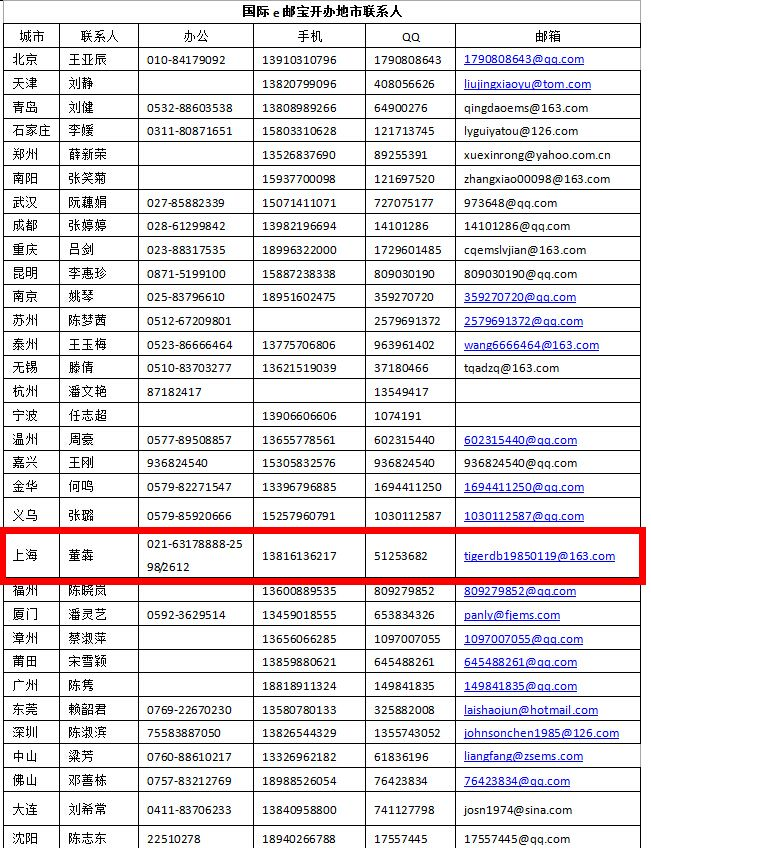The width and height of the screenshot is (768, 848).
Task: Open laishaojun@hotmail.com email link
Action: (531, 710)
